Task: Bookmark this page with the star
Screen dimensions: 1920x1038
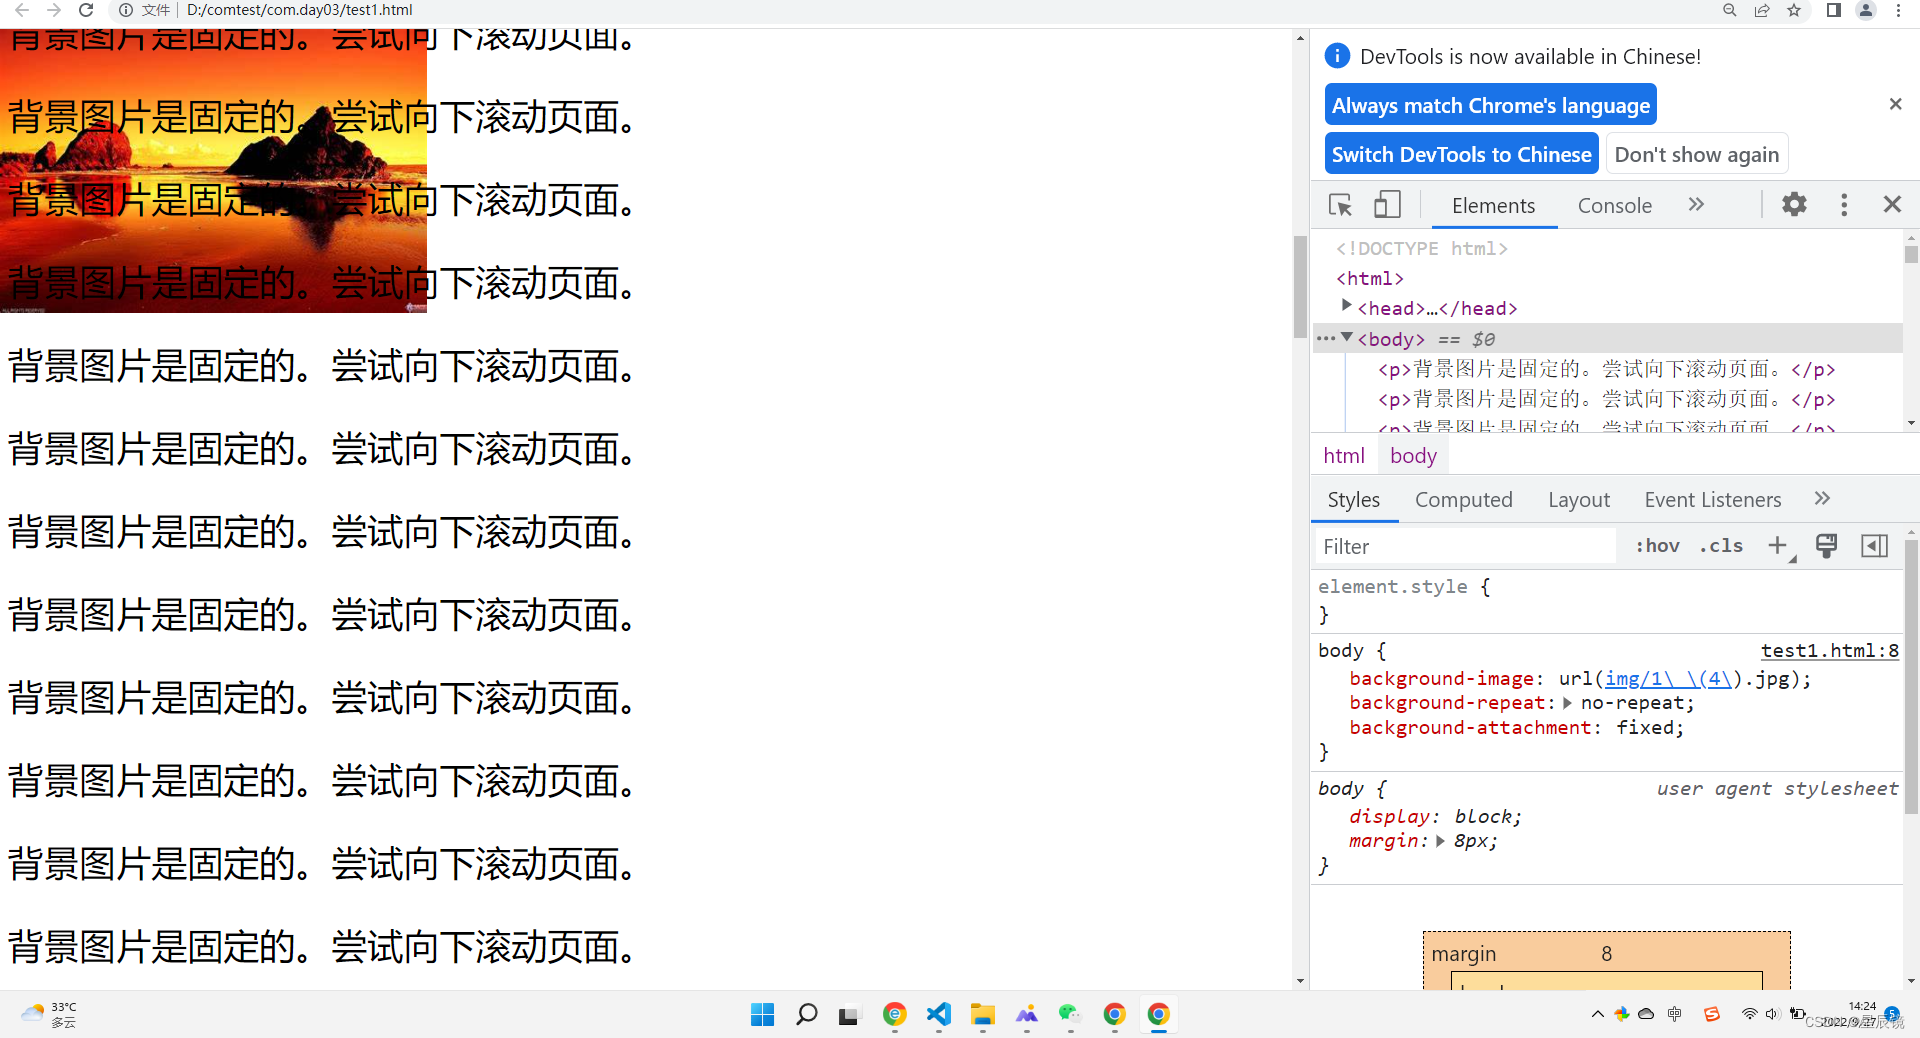Action: (1794, 10)
